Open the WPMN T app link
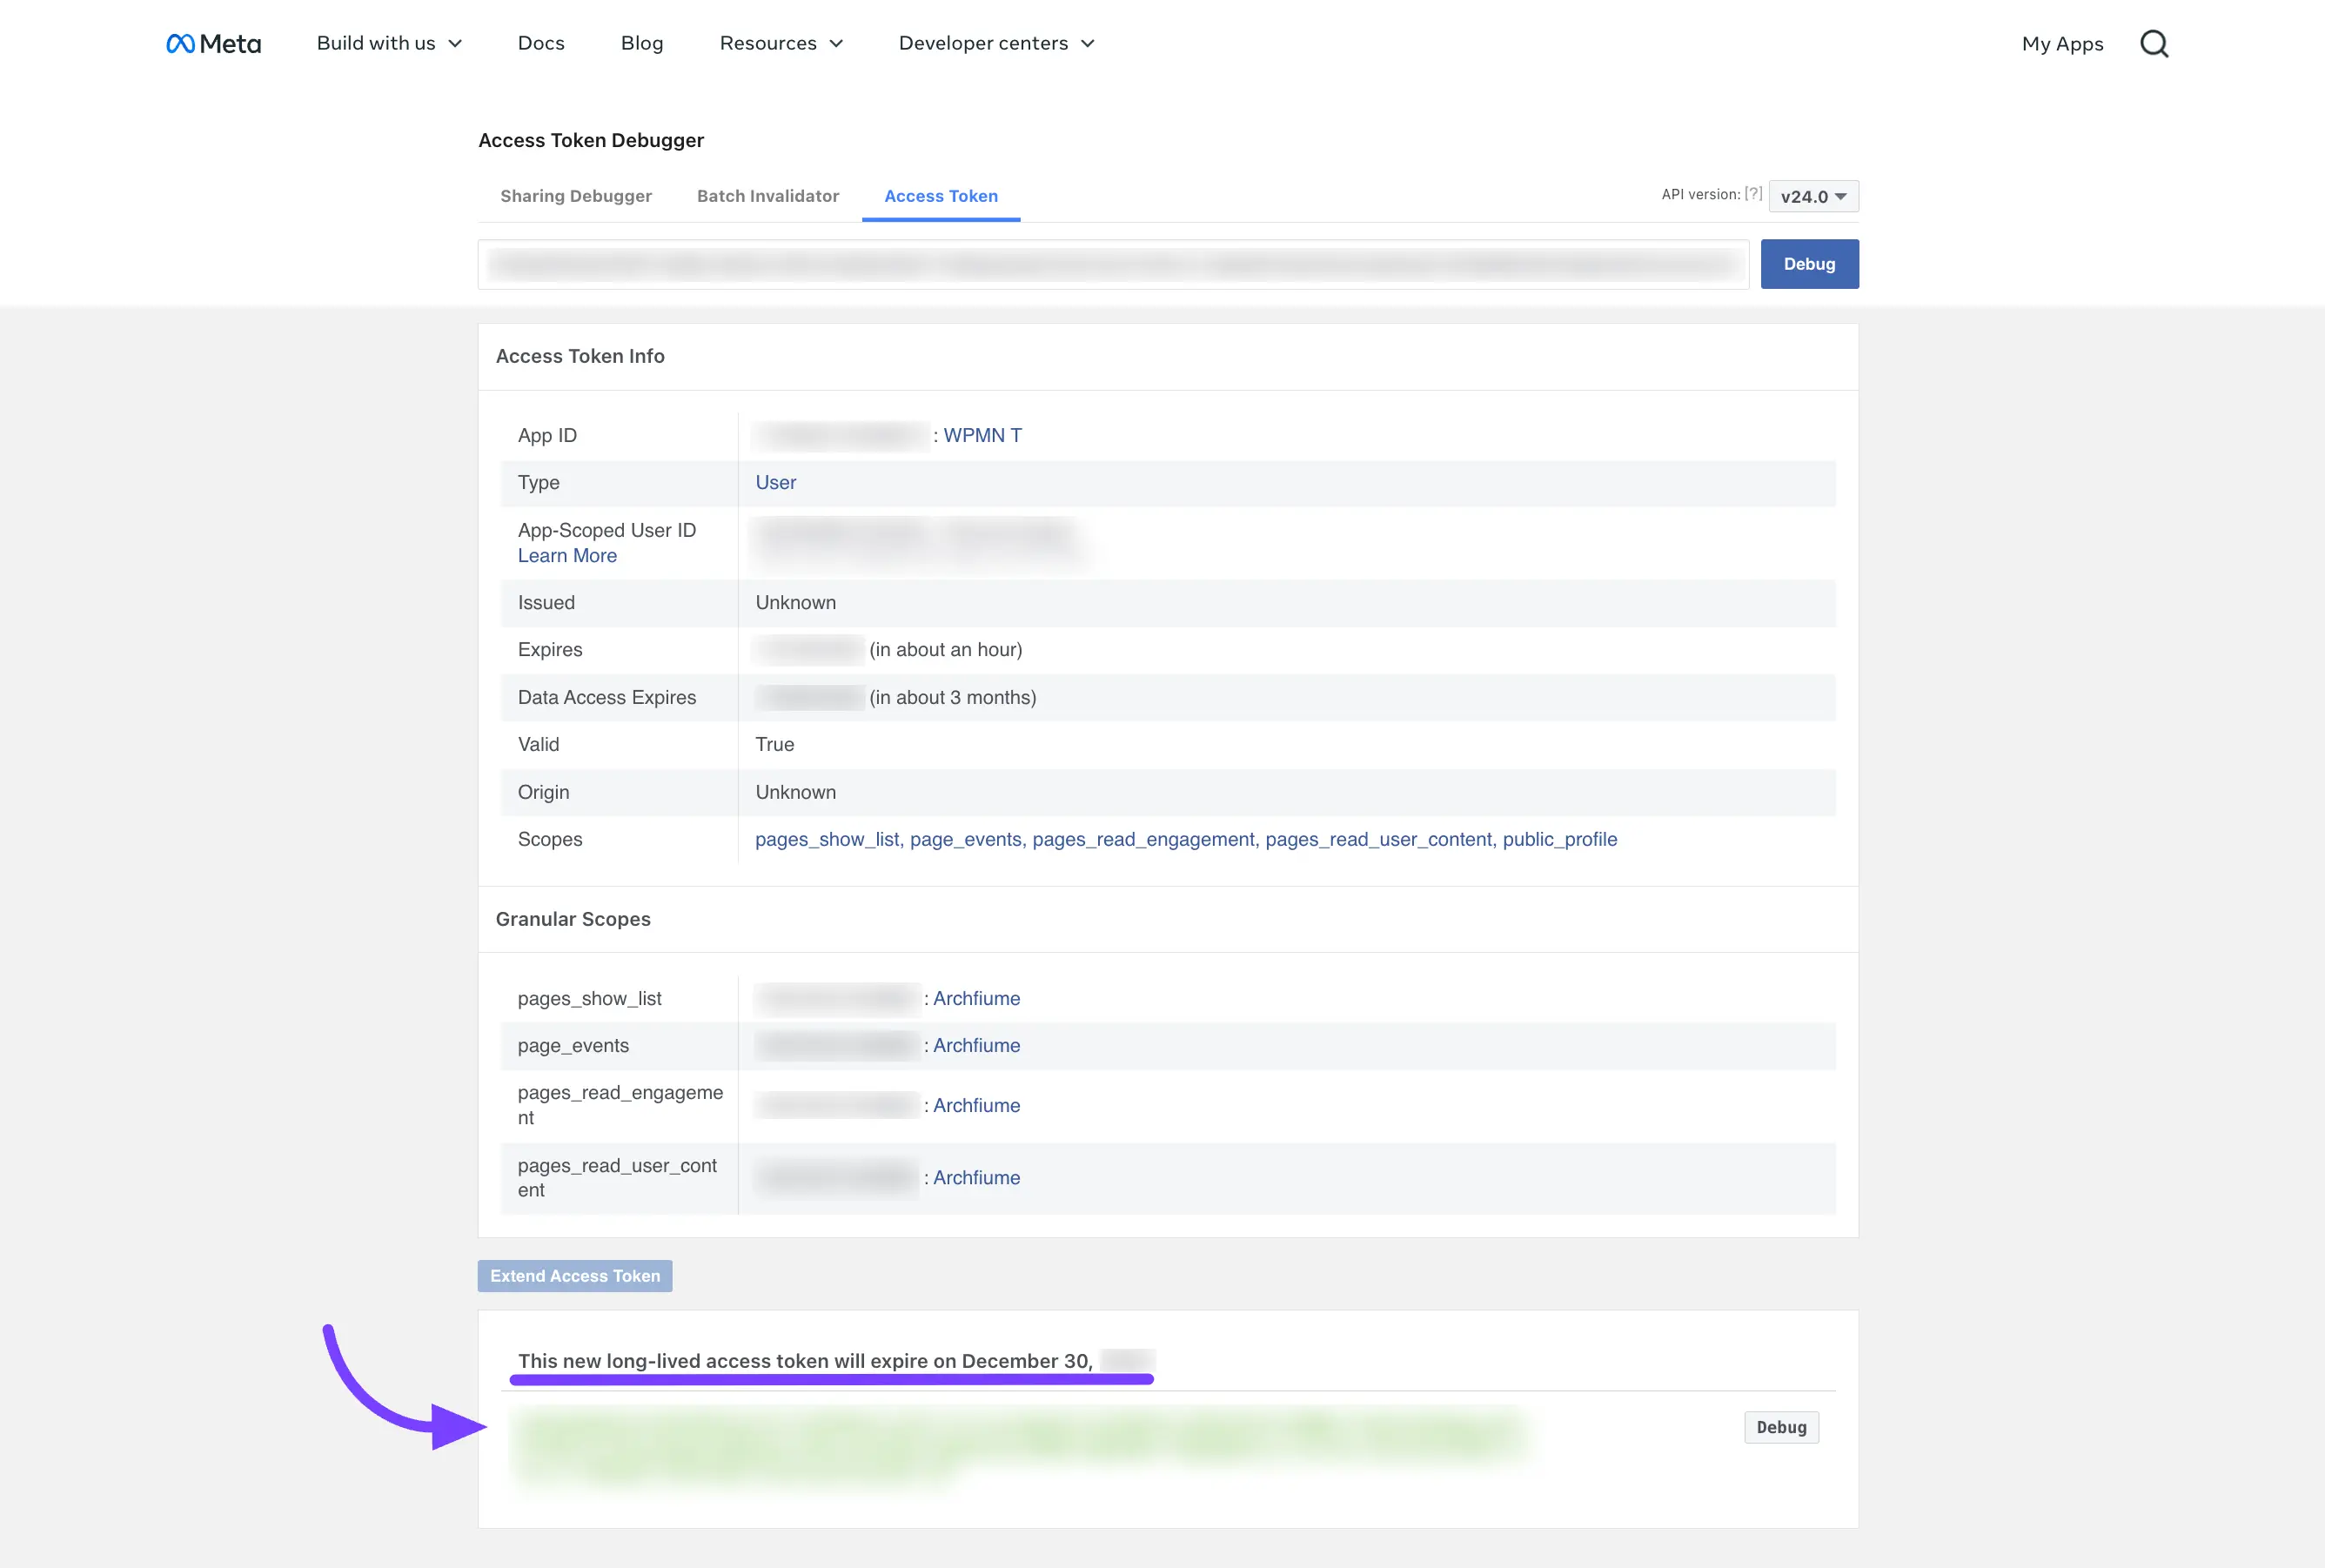This screenshot has height=1568, width=2325. (982, 435)
